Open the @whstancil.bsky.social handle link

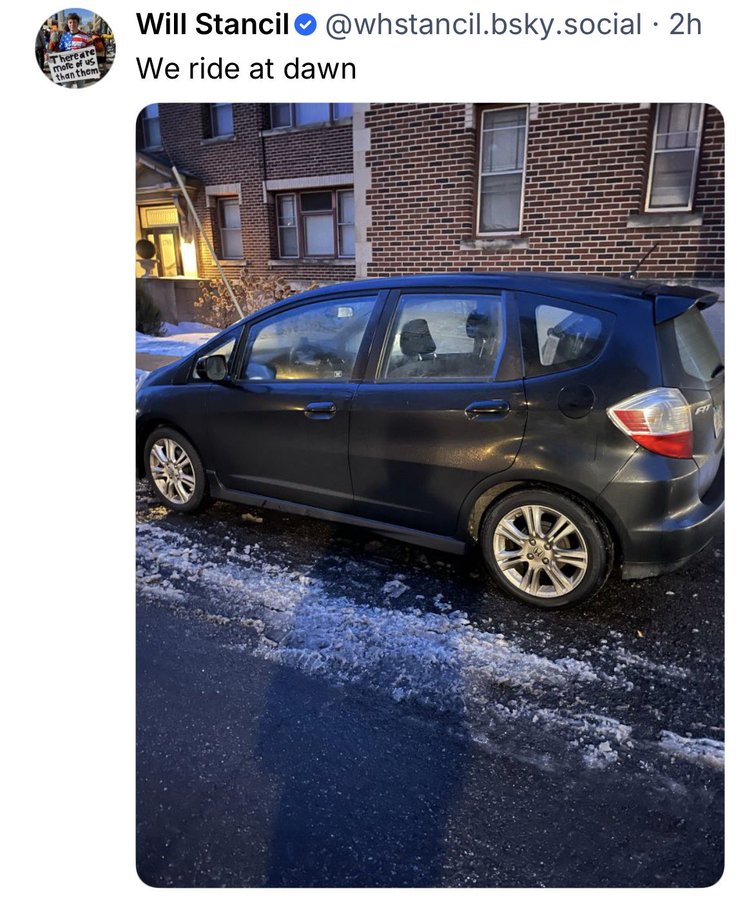click(x=483, y=24)
